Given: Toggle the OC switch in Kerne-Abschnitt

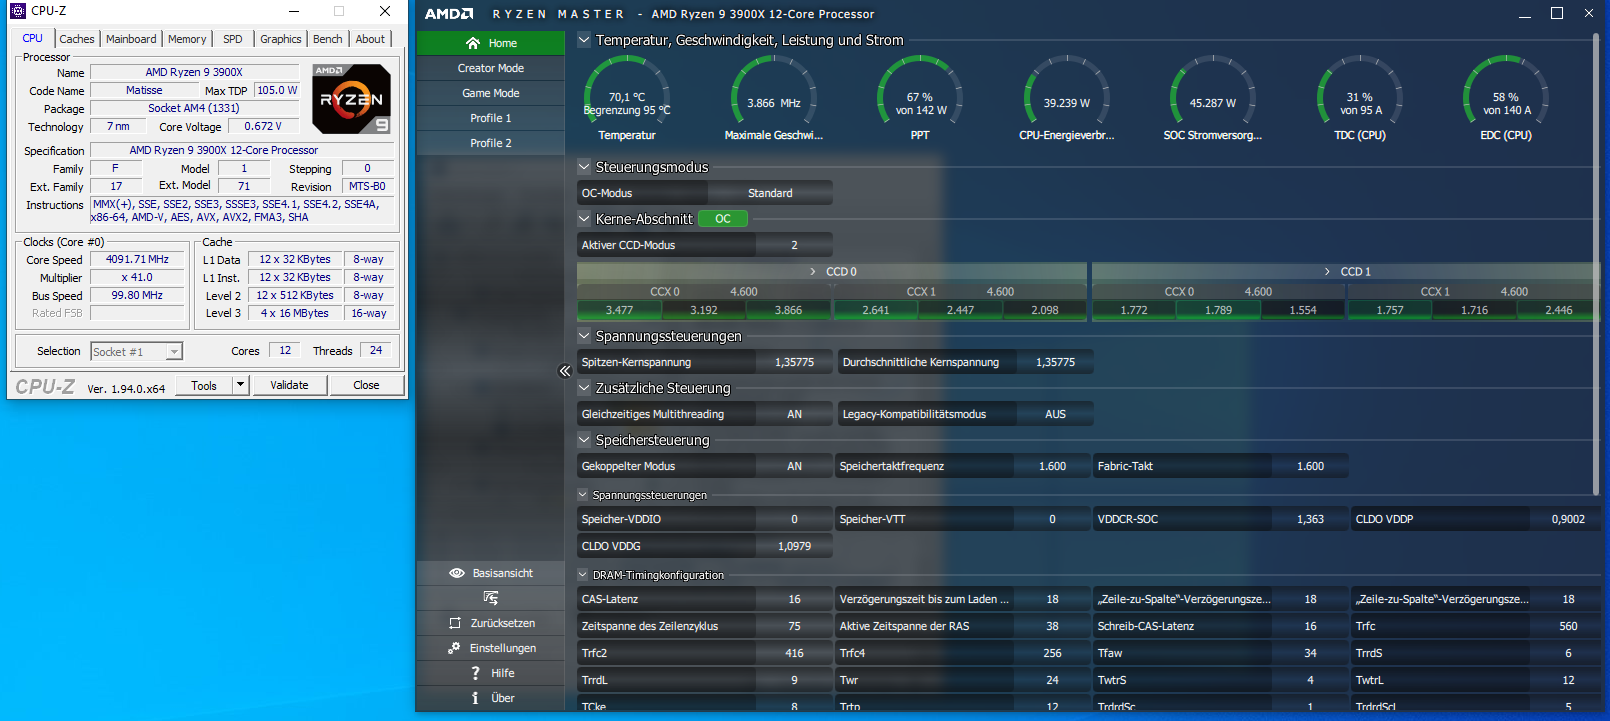Looking at the screenshot, I should 723,219.
